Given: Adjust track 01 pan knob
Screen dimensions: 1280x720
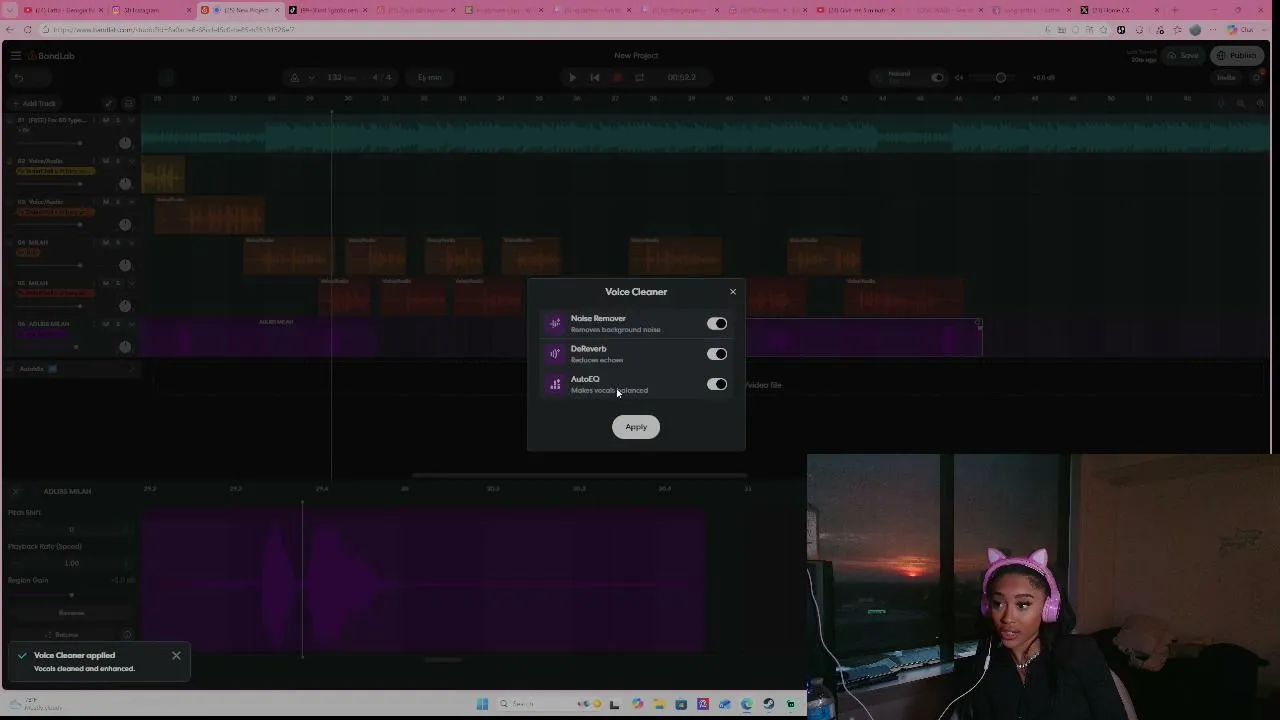Looking at the screenshot, I should [x=125, y=143].
